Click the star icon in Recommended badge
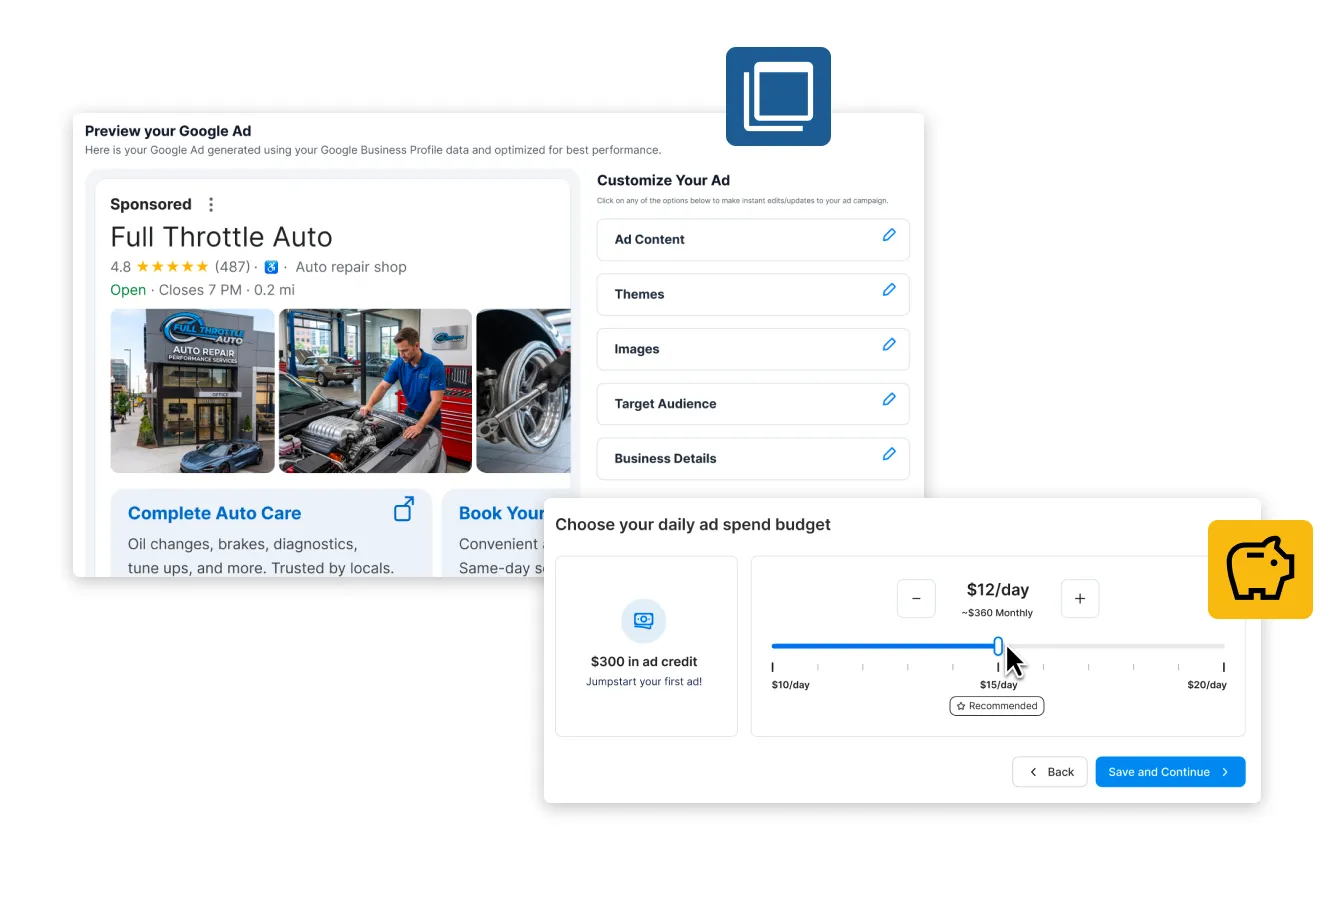The width and height of the screenshot is (1334, 917). 961,706
